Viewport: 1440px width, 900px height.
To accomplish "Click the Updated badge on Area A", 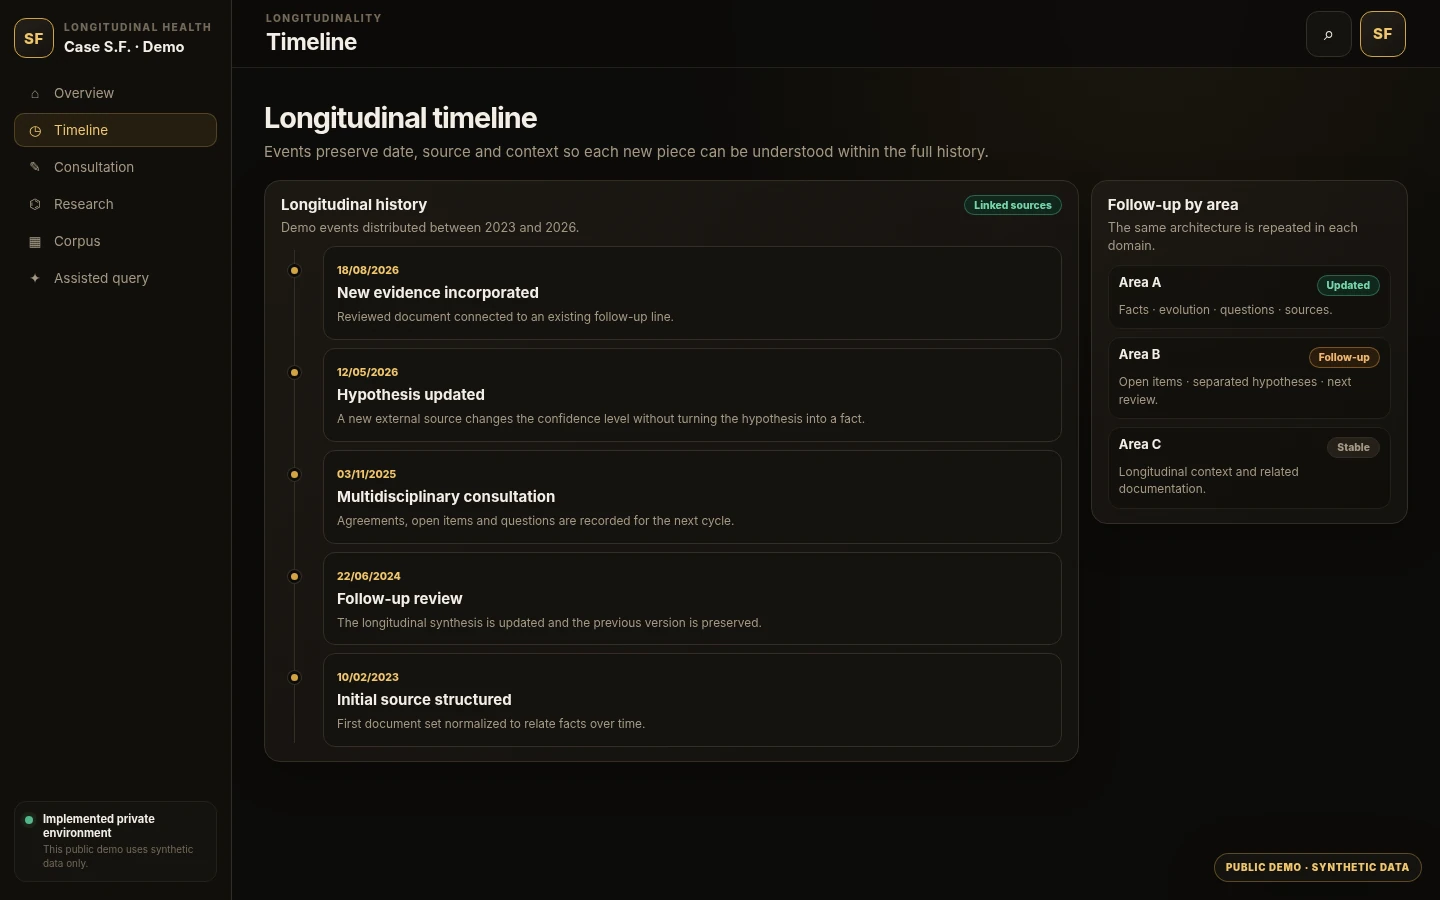I will 1348,285.
